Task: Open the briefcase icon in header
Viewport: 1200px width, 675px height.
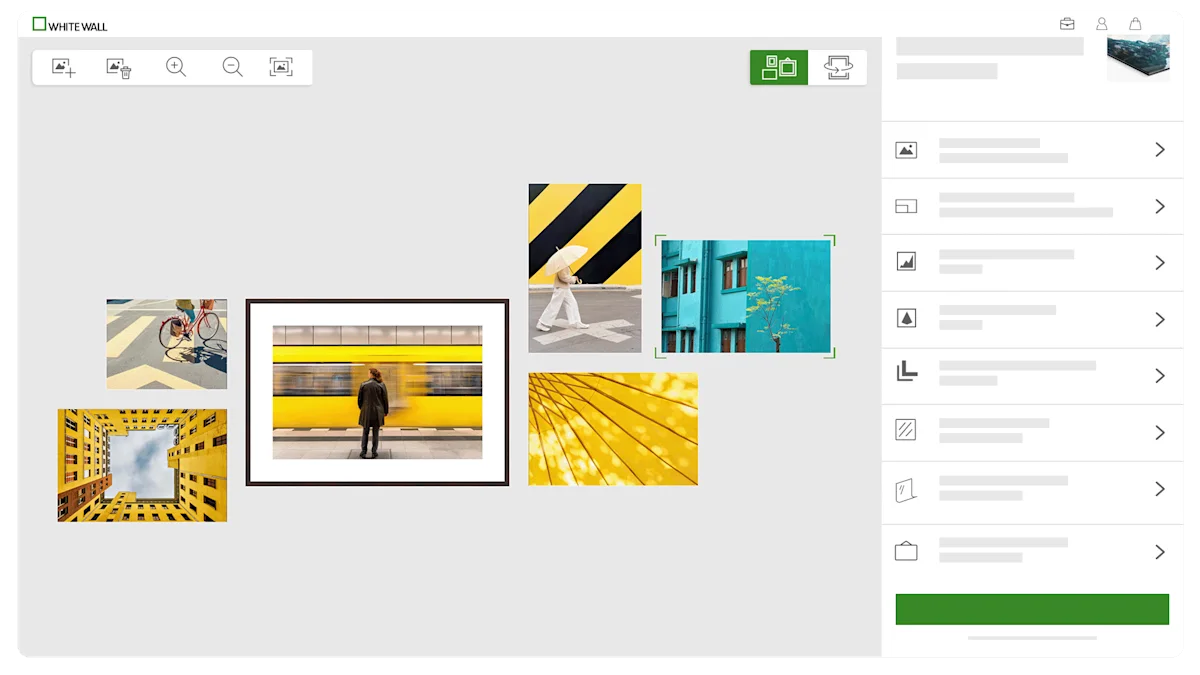Action: point(1067,24)
